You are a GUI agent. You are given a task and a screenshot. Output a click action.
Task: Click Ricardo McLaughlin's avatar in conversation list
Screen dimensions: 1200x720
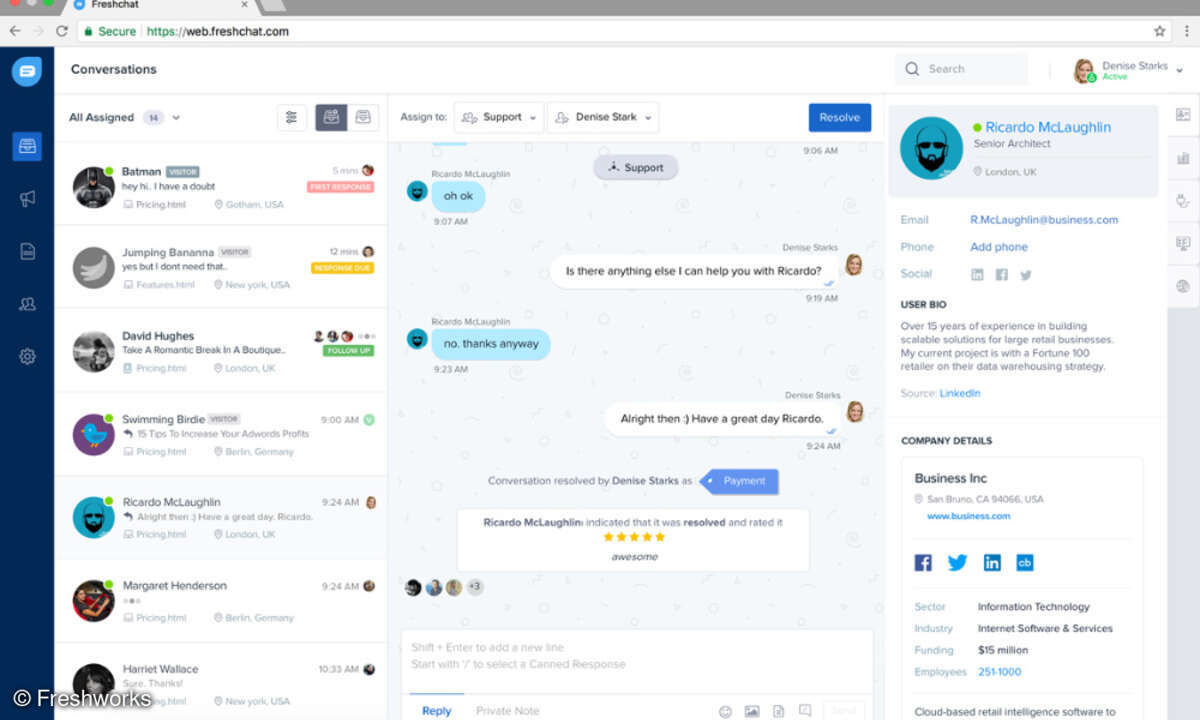click(93, 517)
